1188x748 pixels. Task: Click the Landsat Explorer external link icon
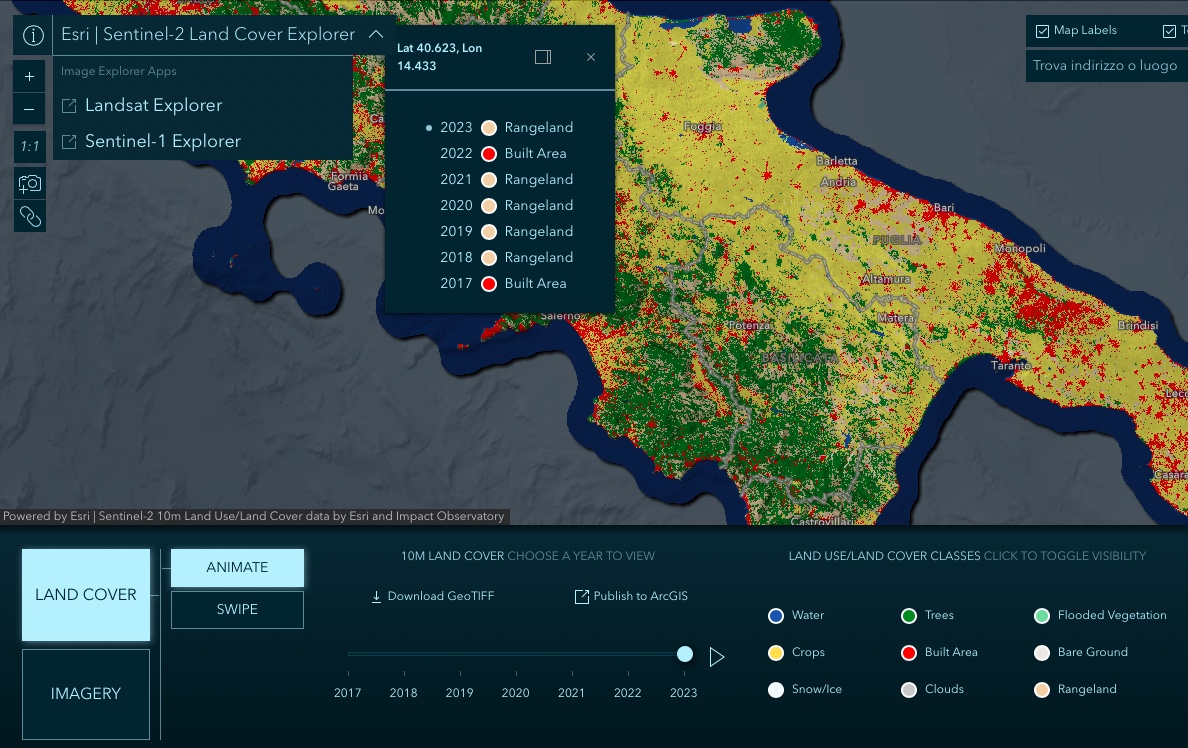click(x=69, y=106)
